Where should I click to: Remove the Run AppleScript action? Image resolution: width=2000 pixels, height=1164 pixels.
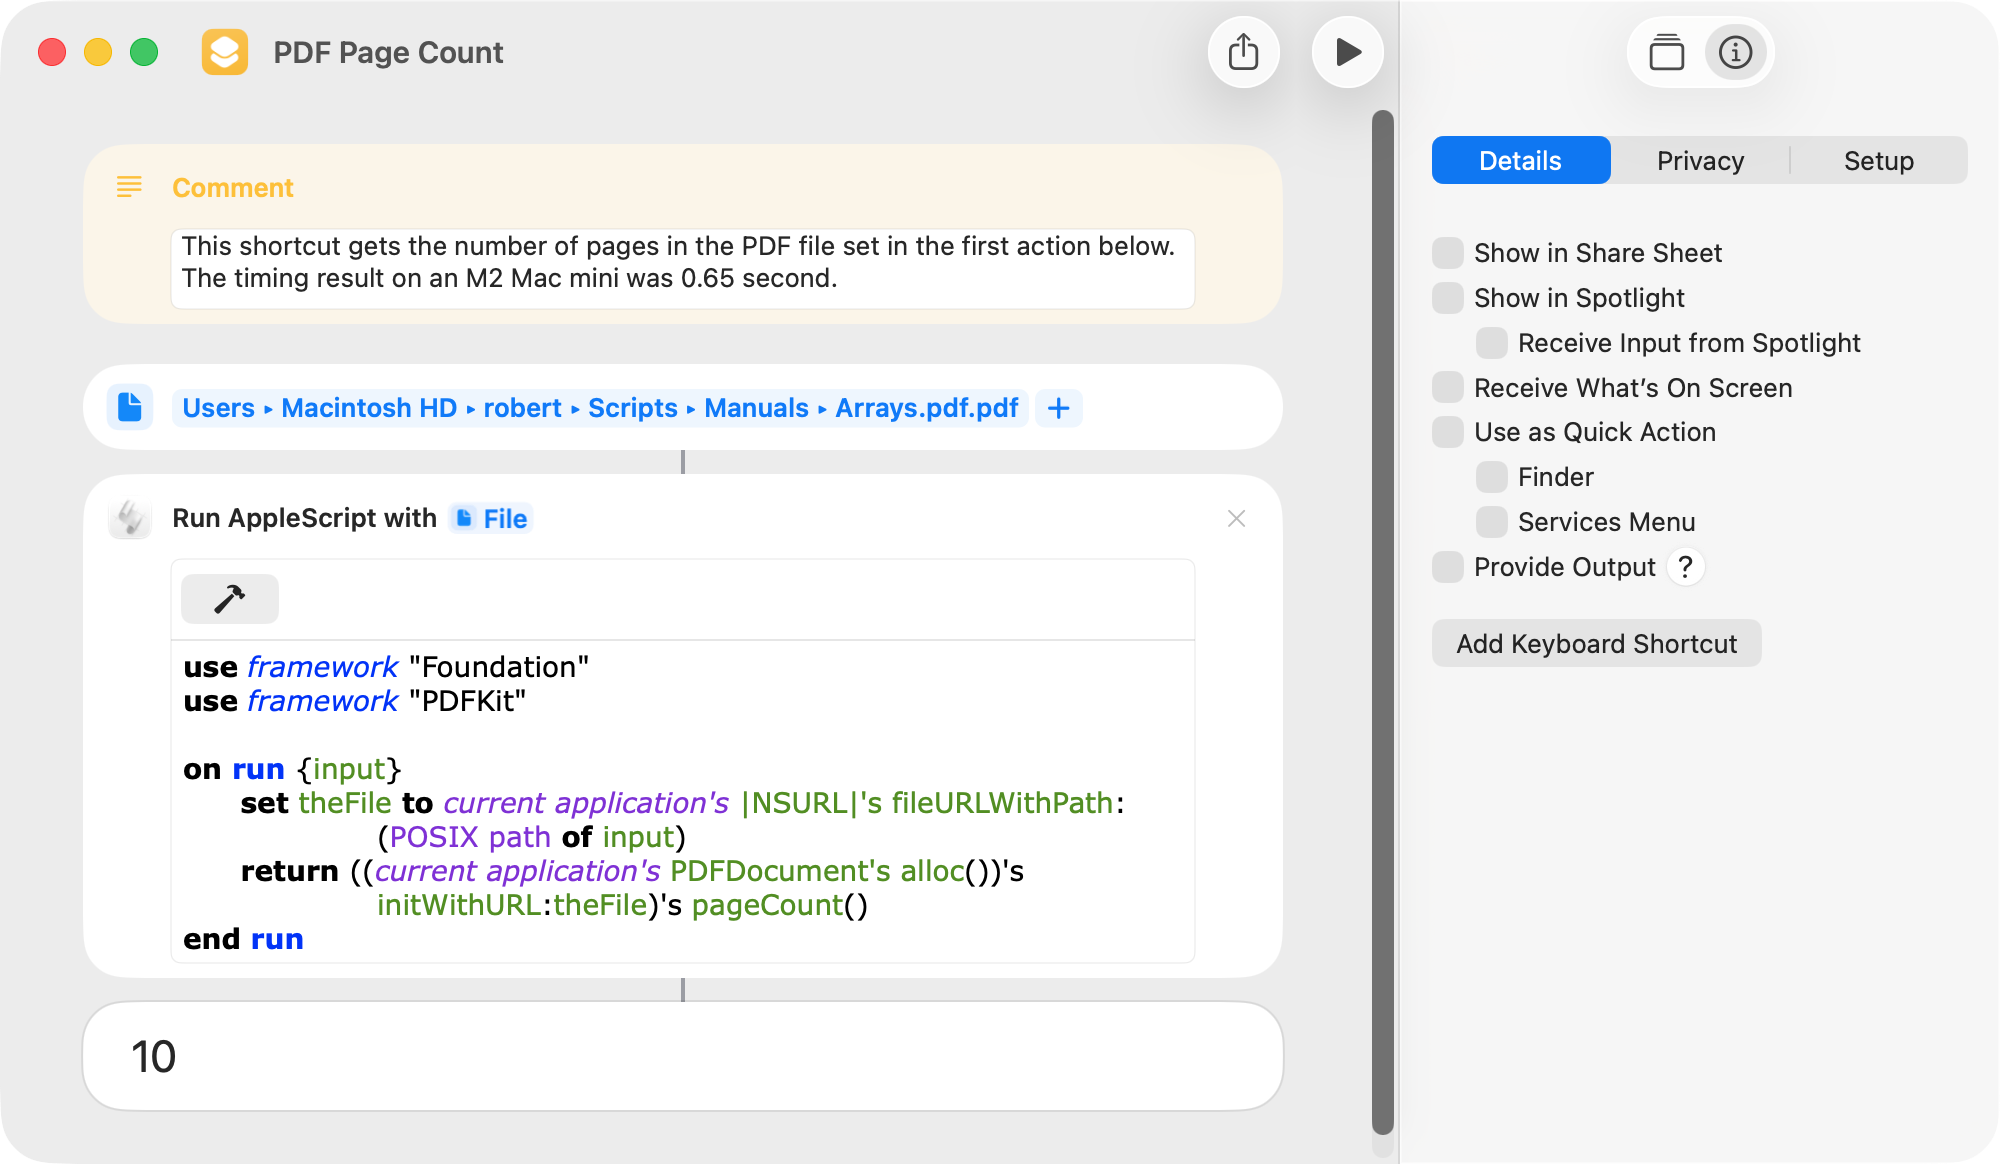1236,518
